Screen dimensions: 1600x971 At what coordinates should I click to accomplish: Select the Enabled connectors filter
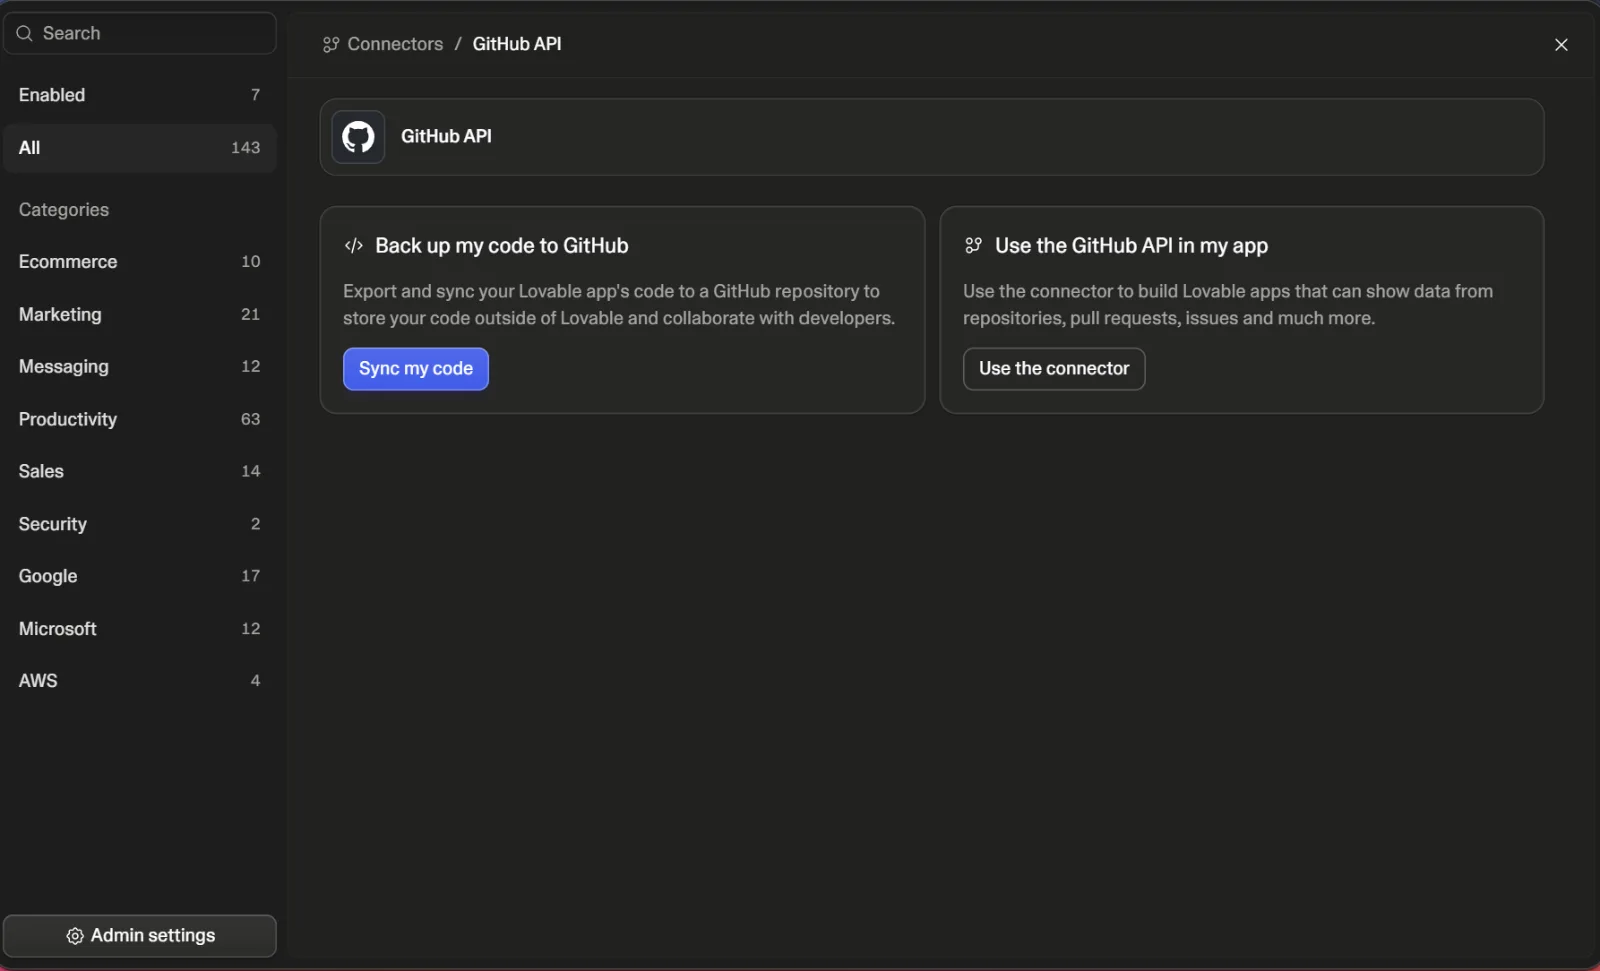[140, 95]
